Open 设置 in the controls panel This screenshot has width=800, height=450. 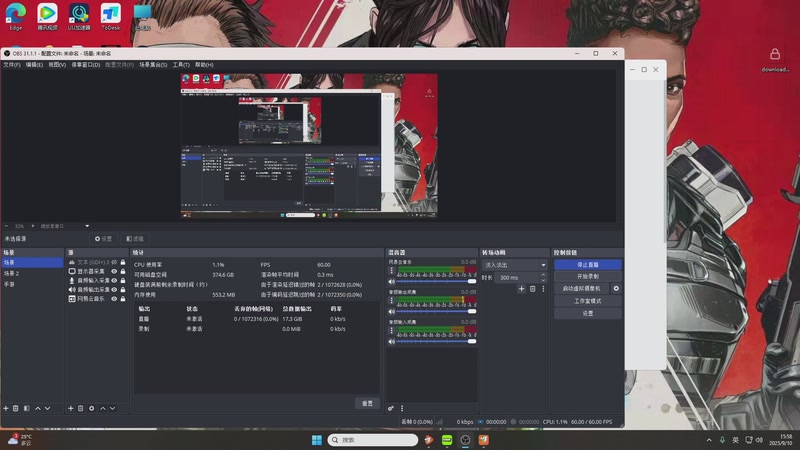coord(588,313)
